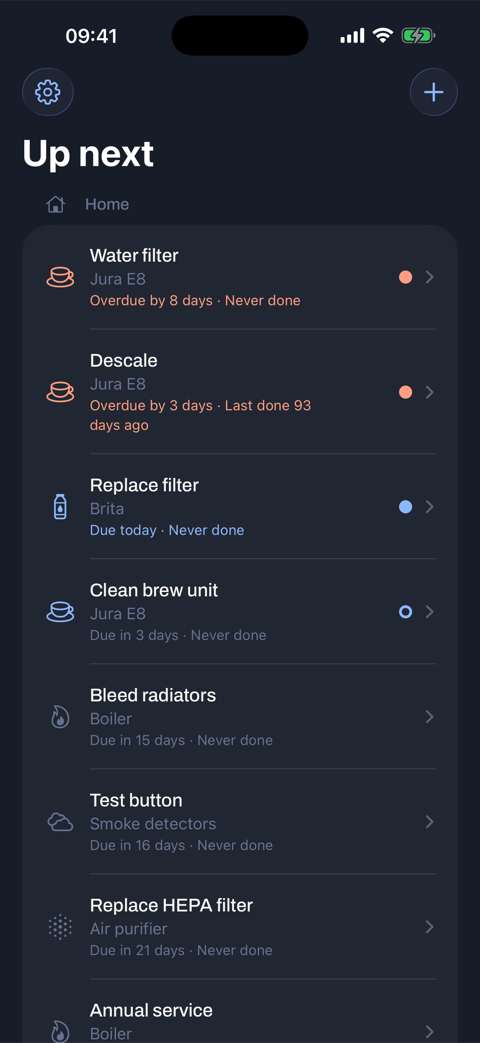
Task: Open Descale details via its chevron
Action: (429, 392)
